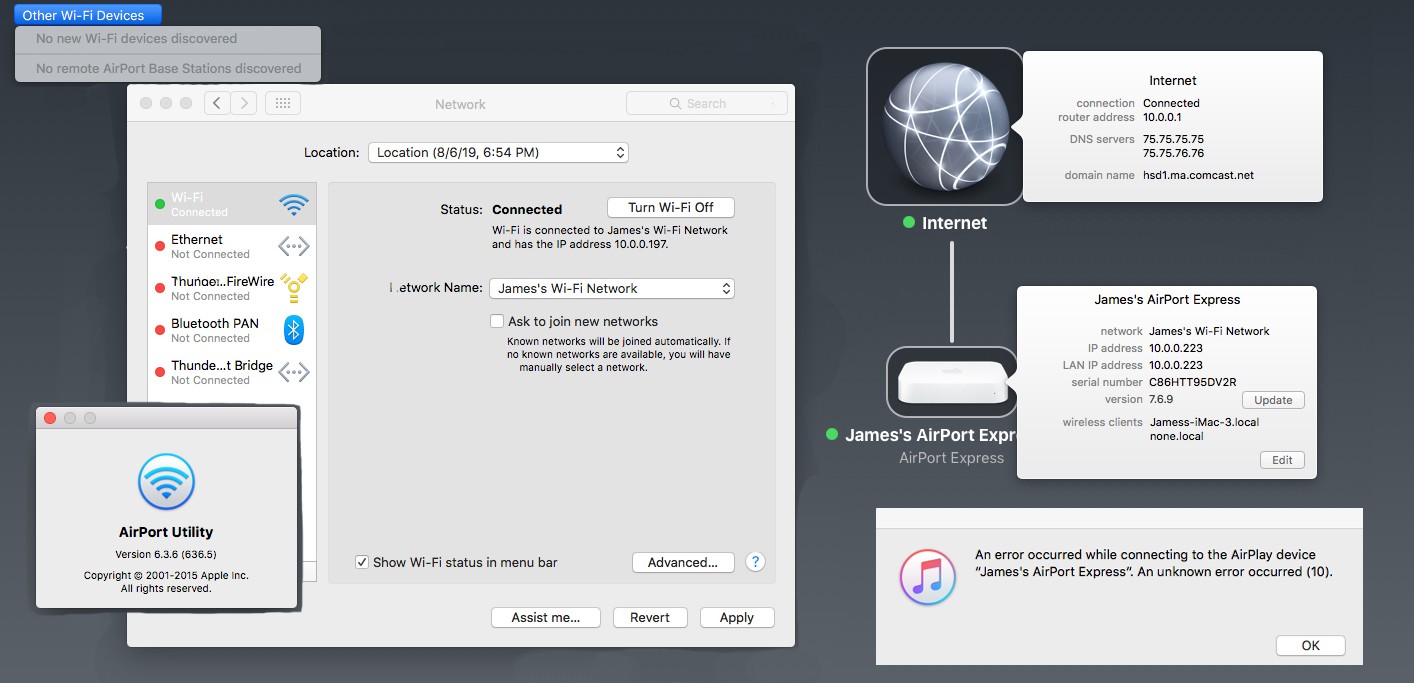The image size is (1414, 683).
Task: Click the search magnifier icon in Network window
Action: (676, 104)
